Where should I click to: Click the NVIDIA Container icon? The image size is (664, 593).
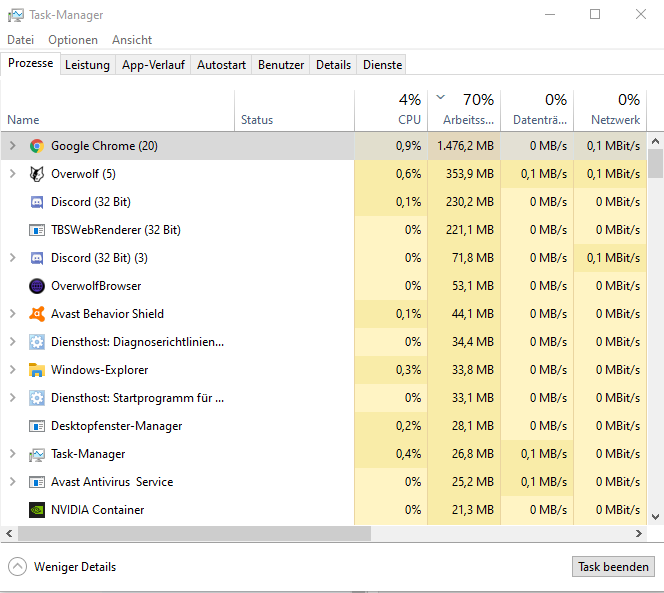(37, 510)
